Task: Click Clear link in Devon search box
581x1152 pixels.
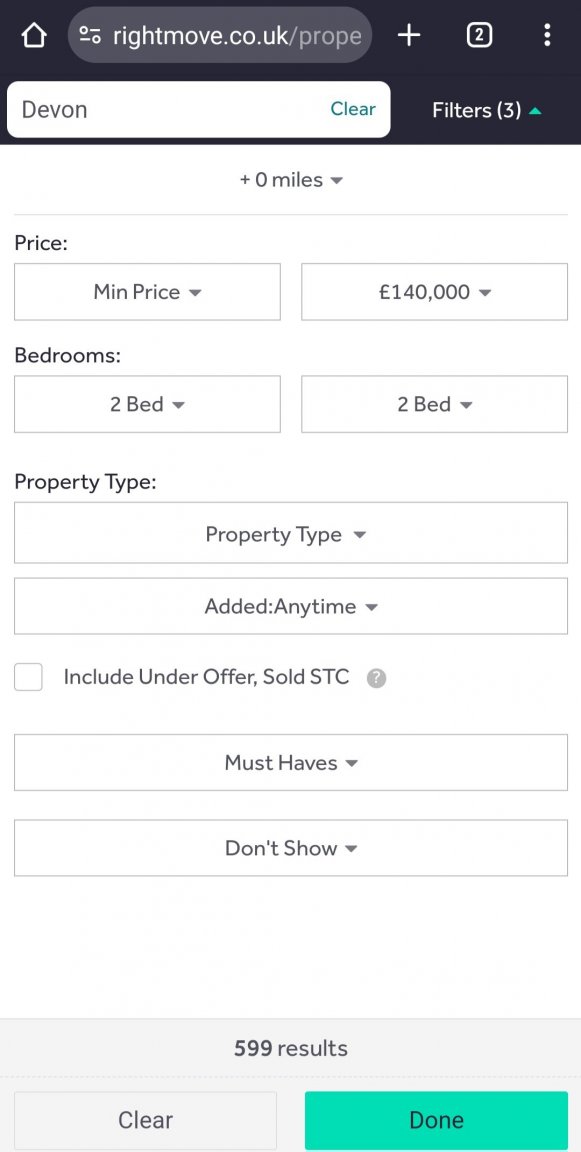Action: [x=353, y=109]
